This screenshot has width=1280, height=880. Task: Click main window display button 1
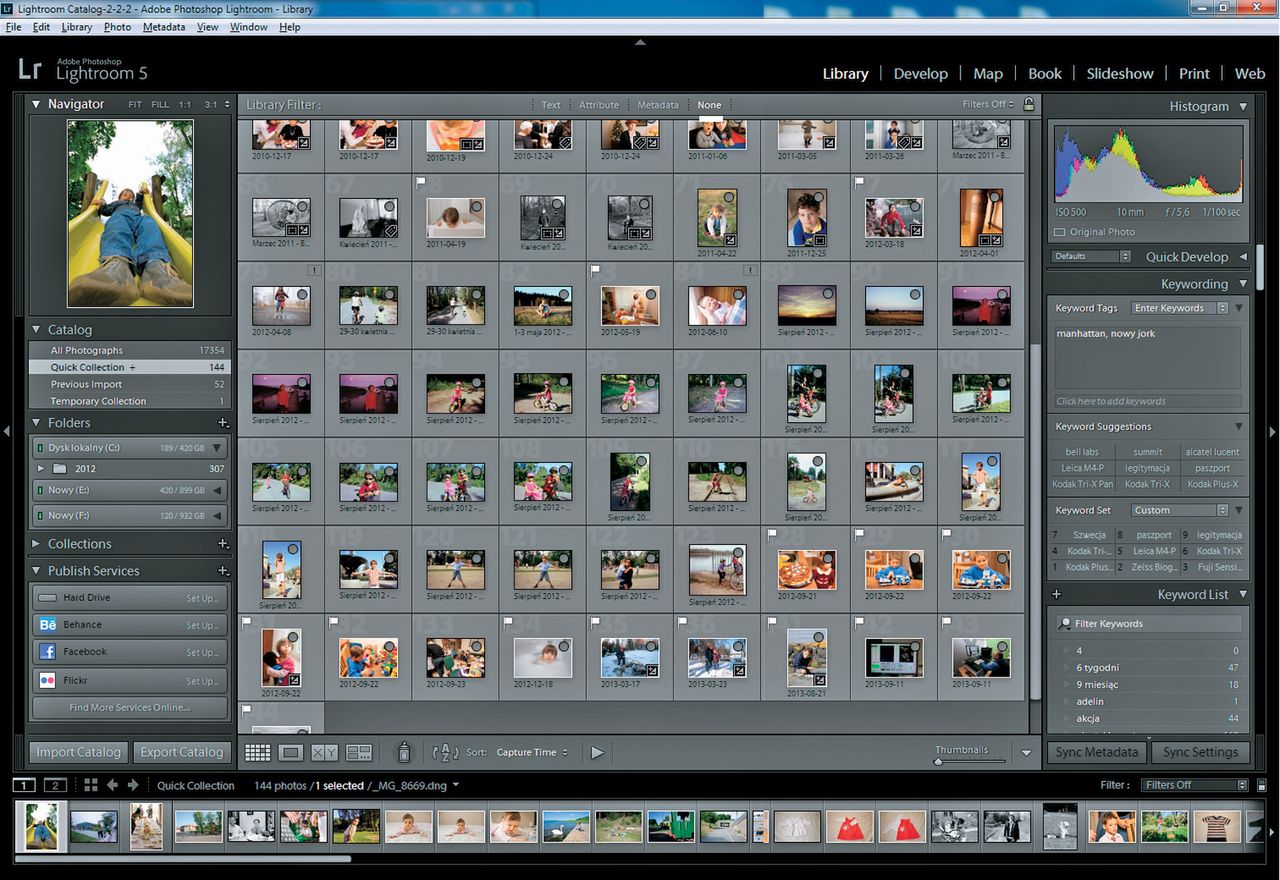coord(25,785)
